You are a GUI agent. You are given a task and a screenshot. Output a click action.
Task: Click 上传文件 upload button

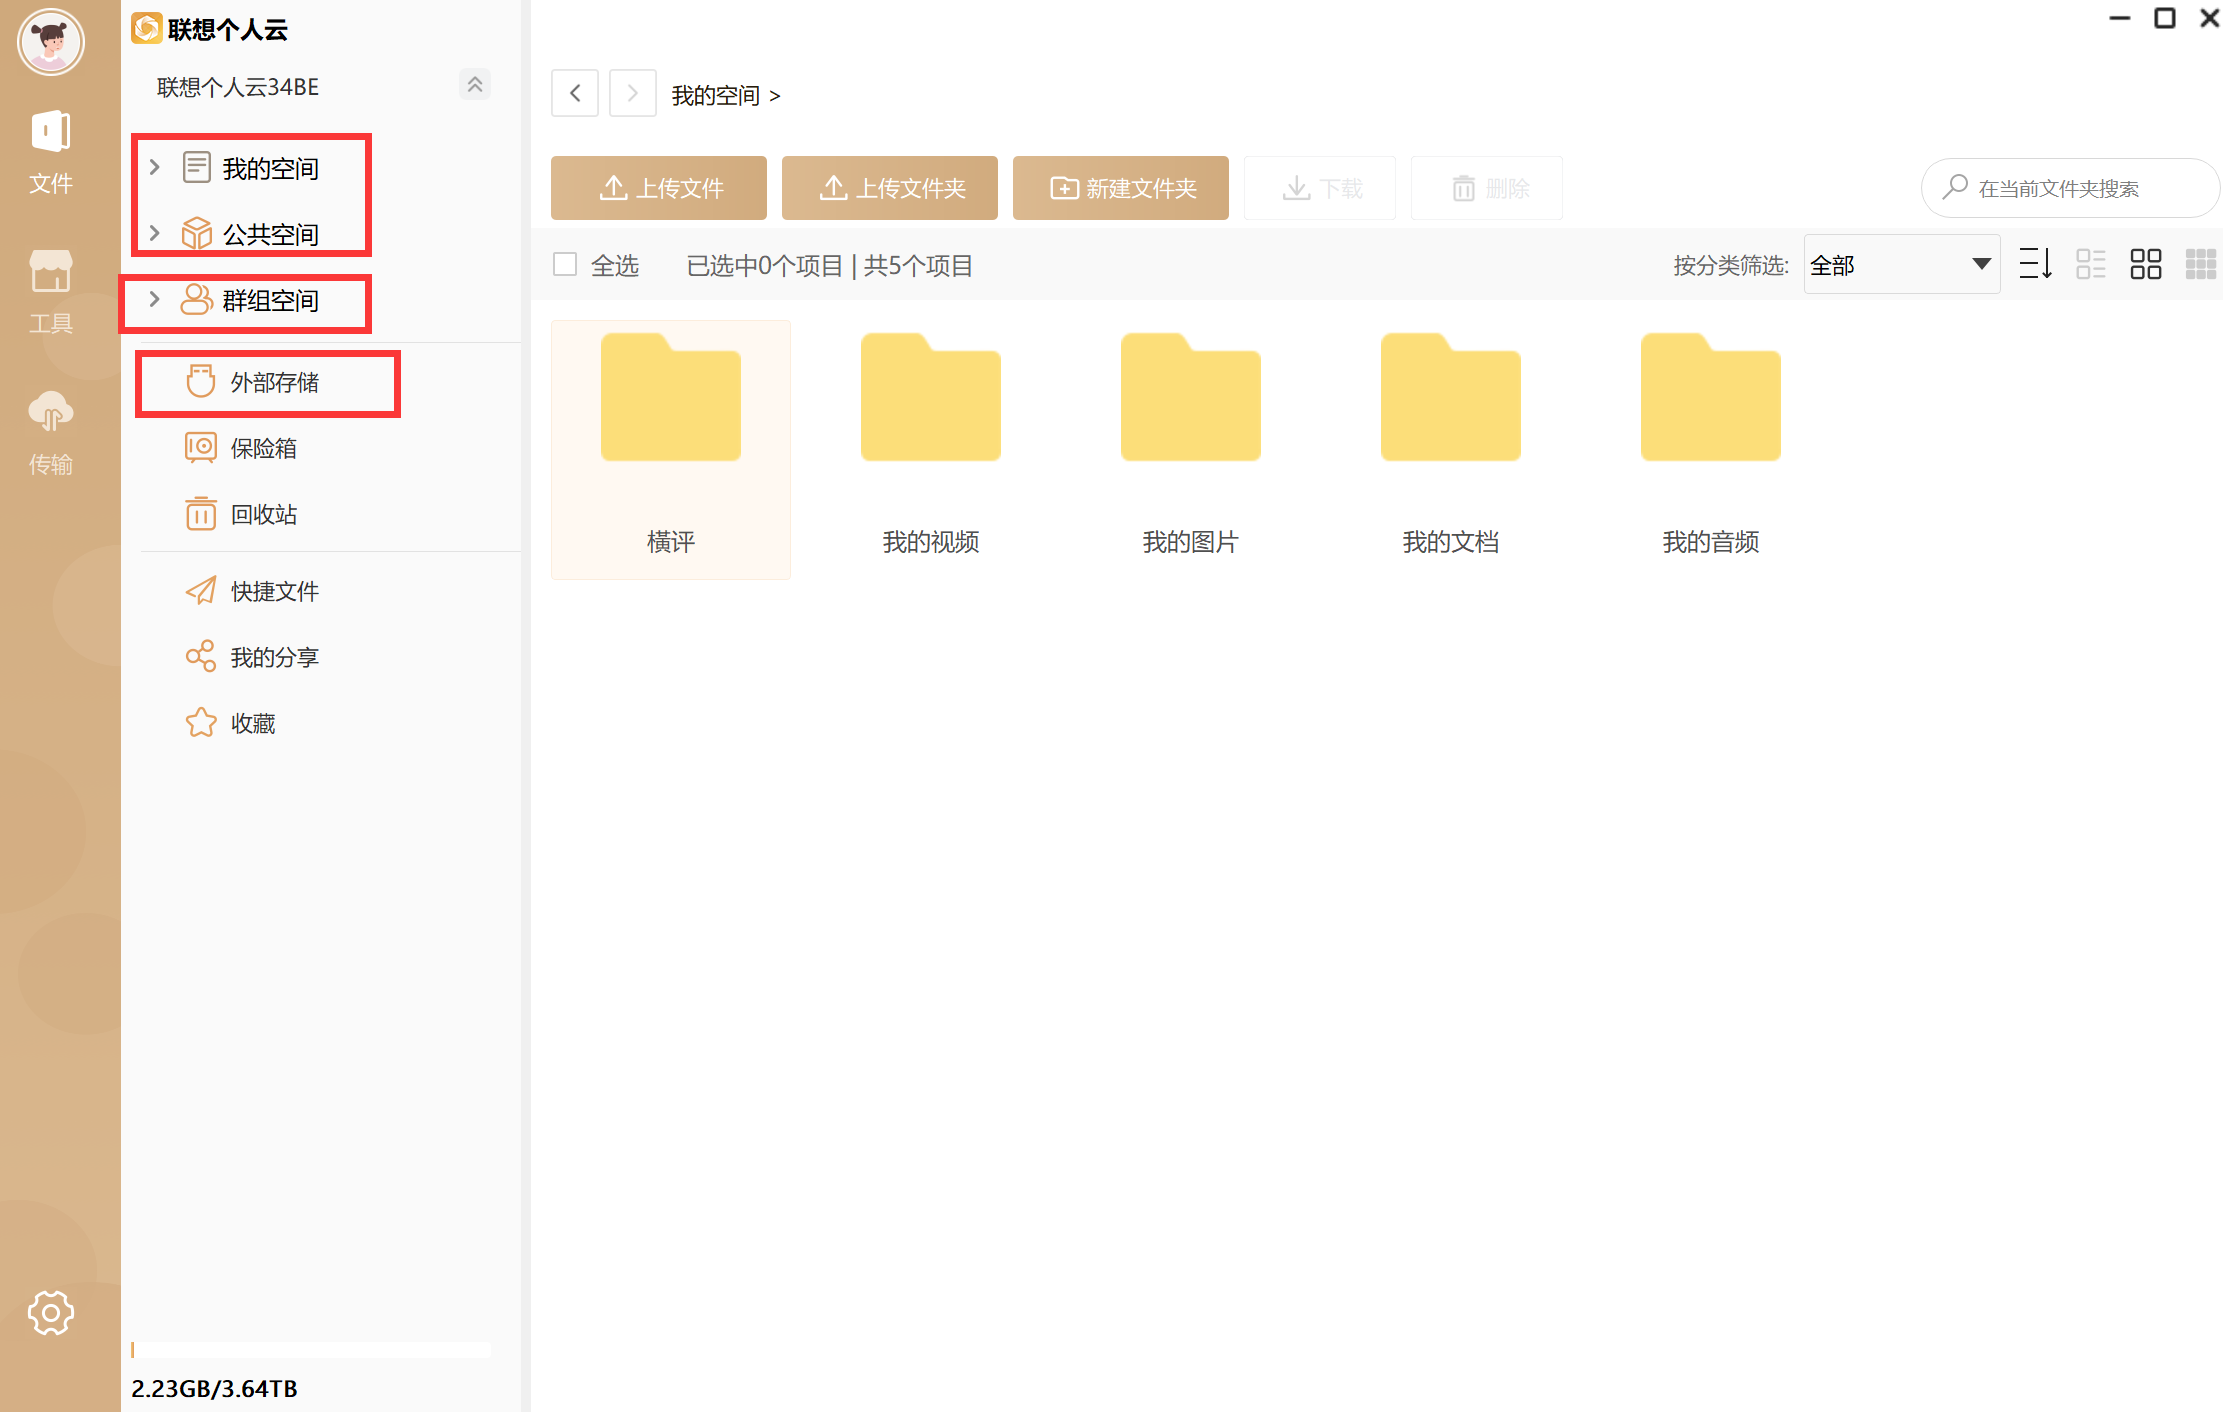(658, 188)
